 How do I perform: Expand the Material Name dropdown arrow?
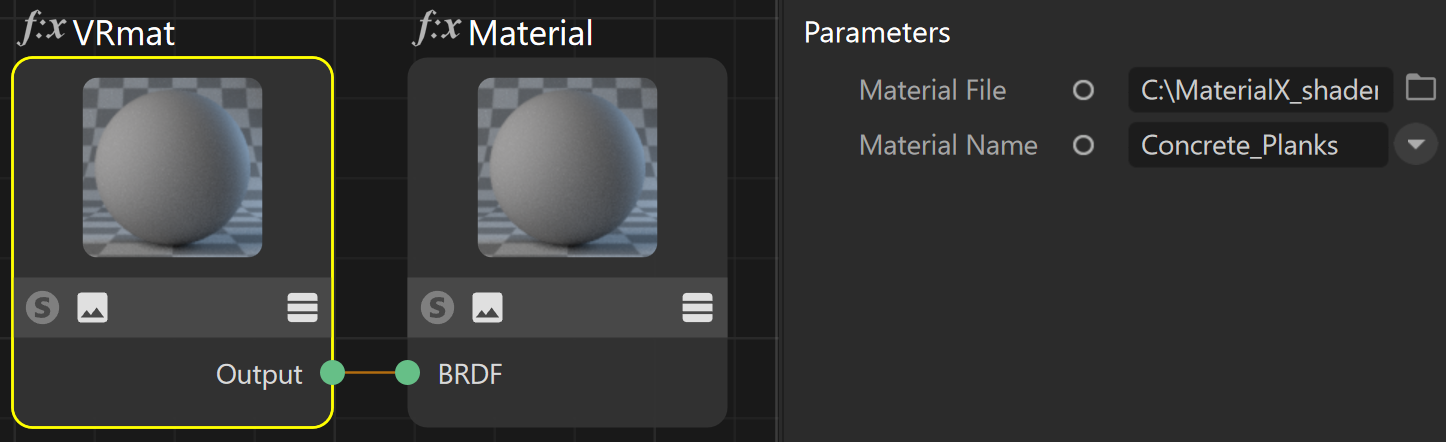tap(1415, 145)
